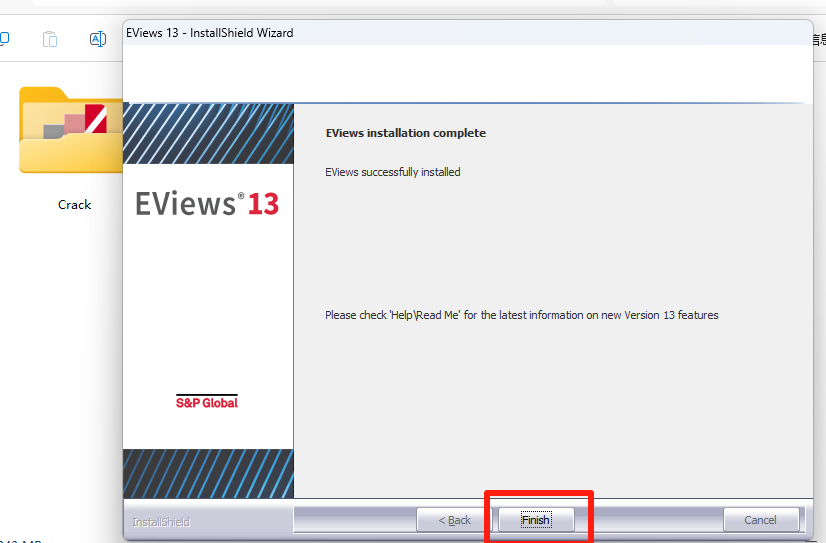Click the Finish button
The image size is (826, 543).
[x=536, y=520]
